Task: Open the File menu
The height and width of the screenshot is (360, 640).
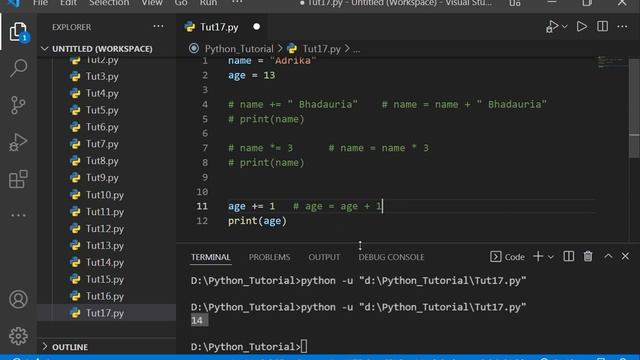Action: coord(40,3)
